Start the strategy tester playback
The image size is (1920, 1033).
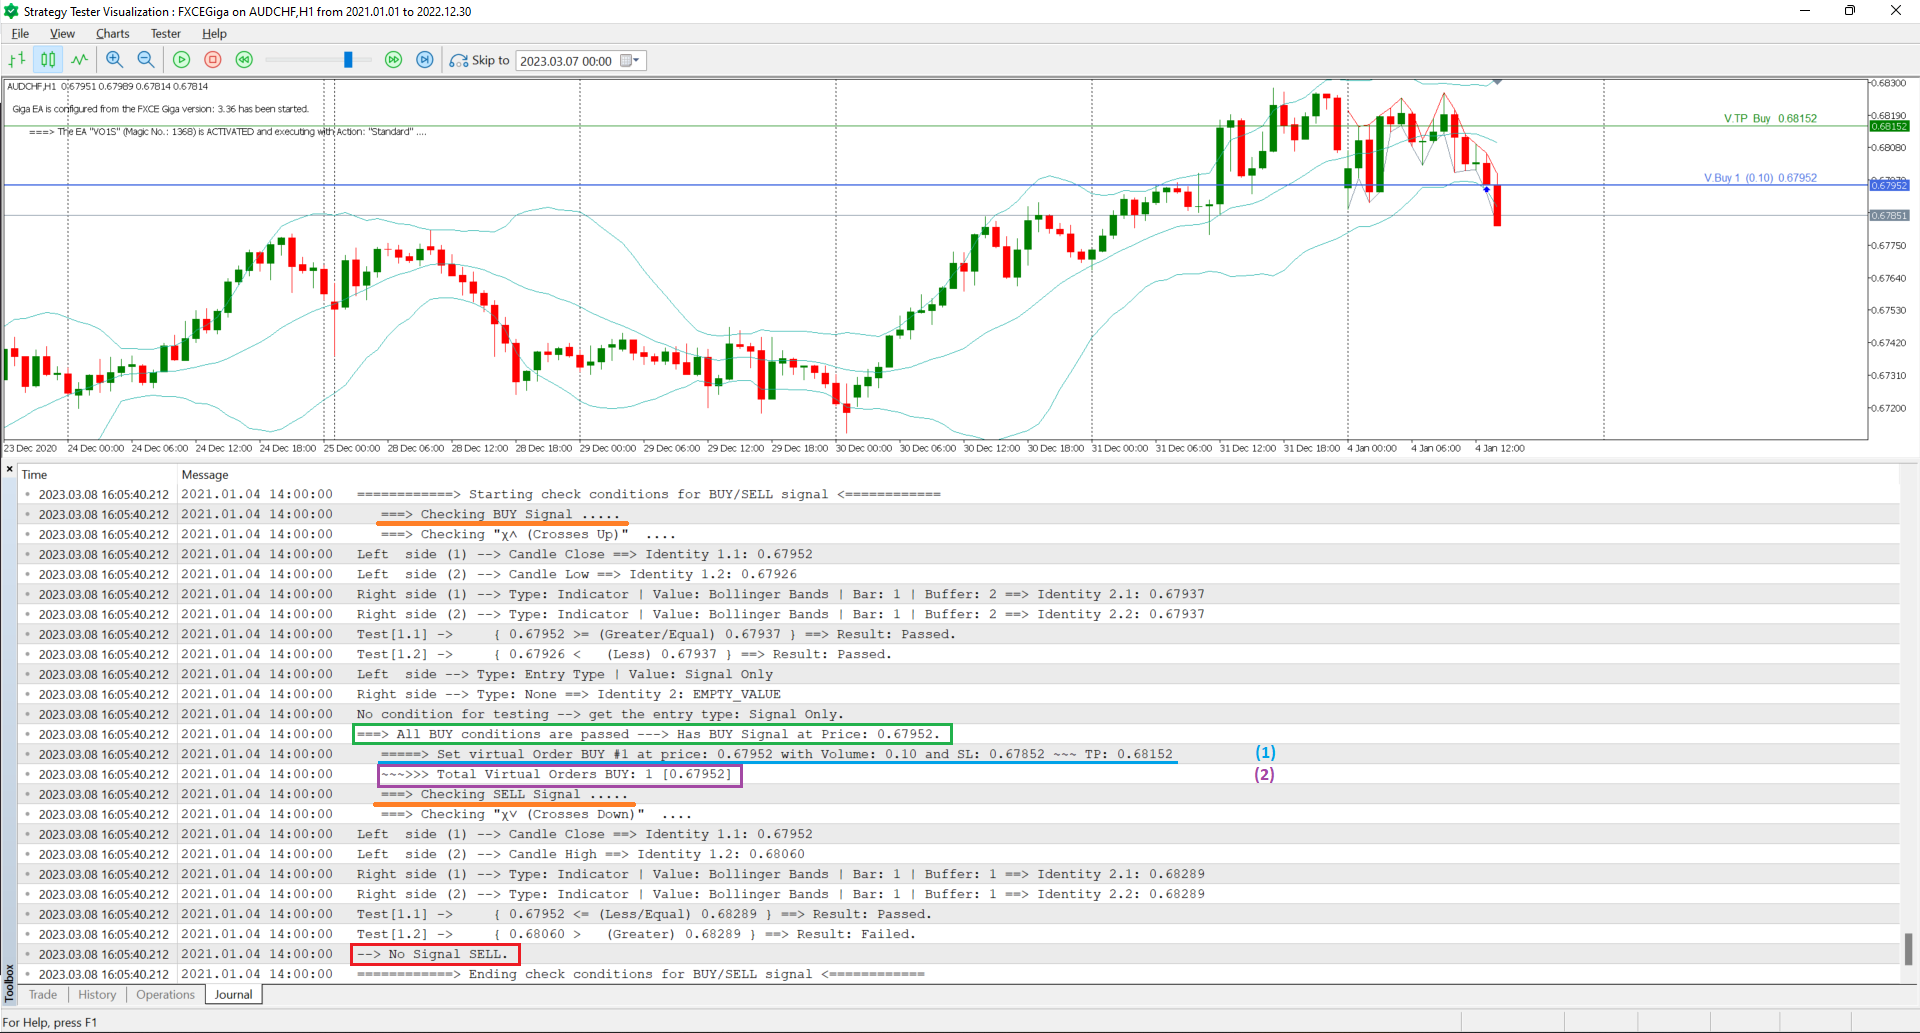[181, 60]
